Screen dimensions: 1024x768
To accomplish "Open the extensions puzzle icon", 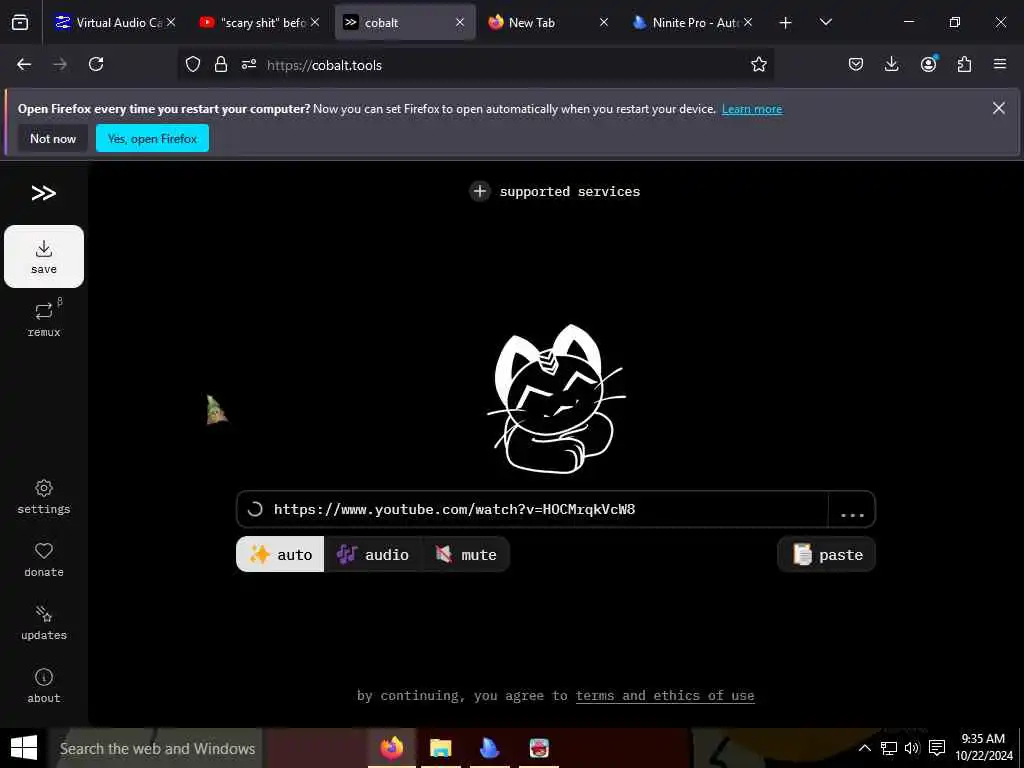I will tap(964, 64).
